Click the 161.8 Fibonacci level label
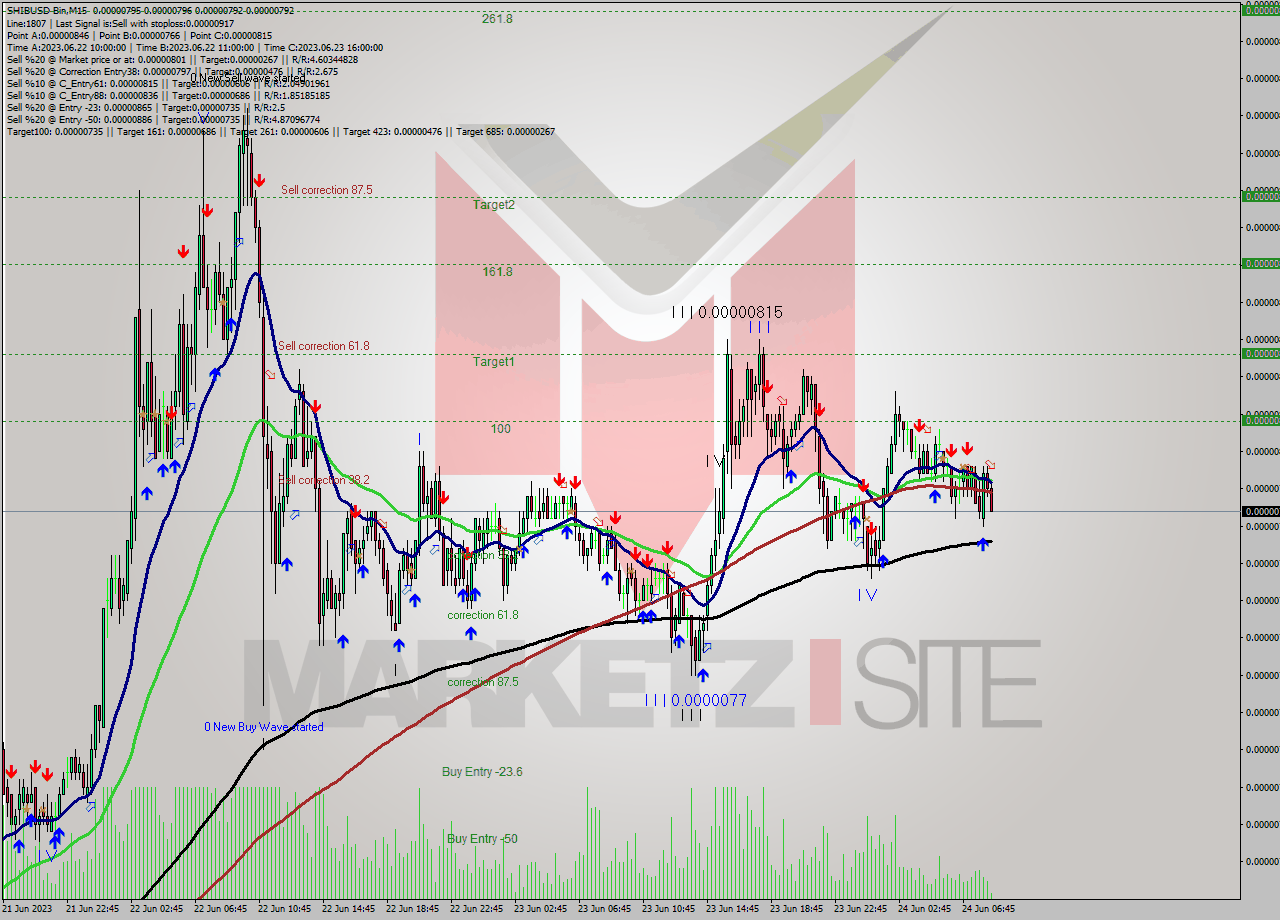Image resolution: width=1280 pixels, height=920 pixels. click(497, 271)
